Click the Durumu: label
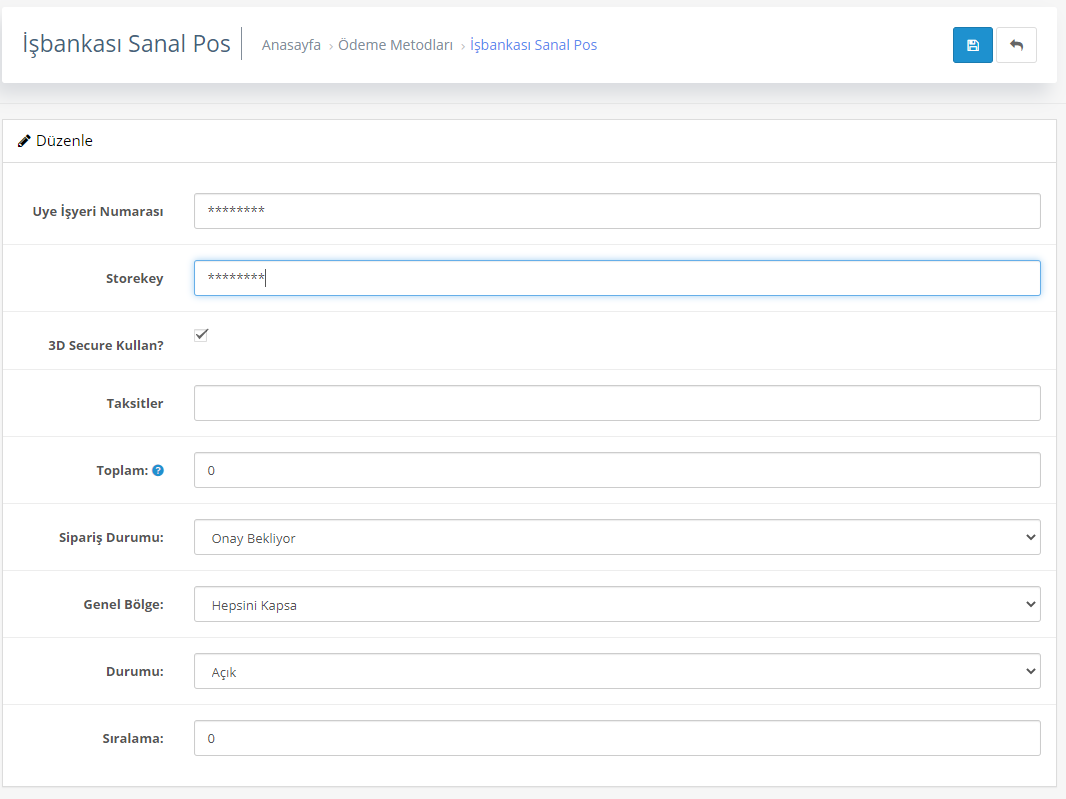 point(135,671)
